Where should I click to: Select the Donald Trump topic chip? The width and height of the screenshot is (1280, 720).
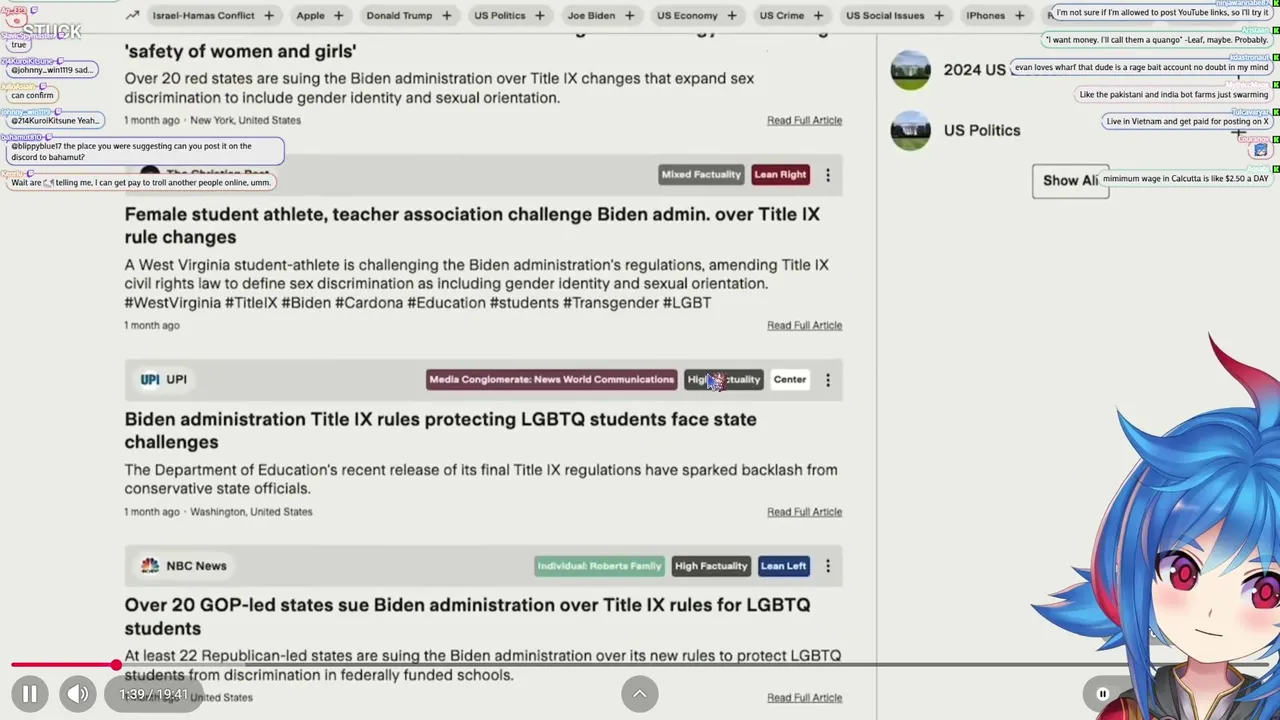(399, 15)
